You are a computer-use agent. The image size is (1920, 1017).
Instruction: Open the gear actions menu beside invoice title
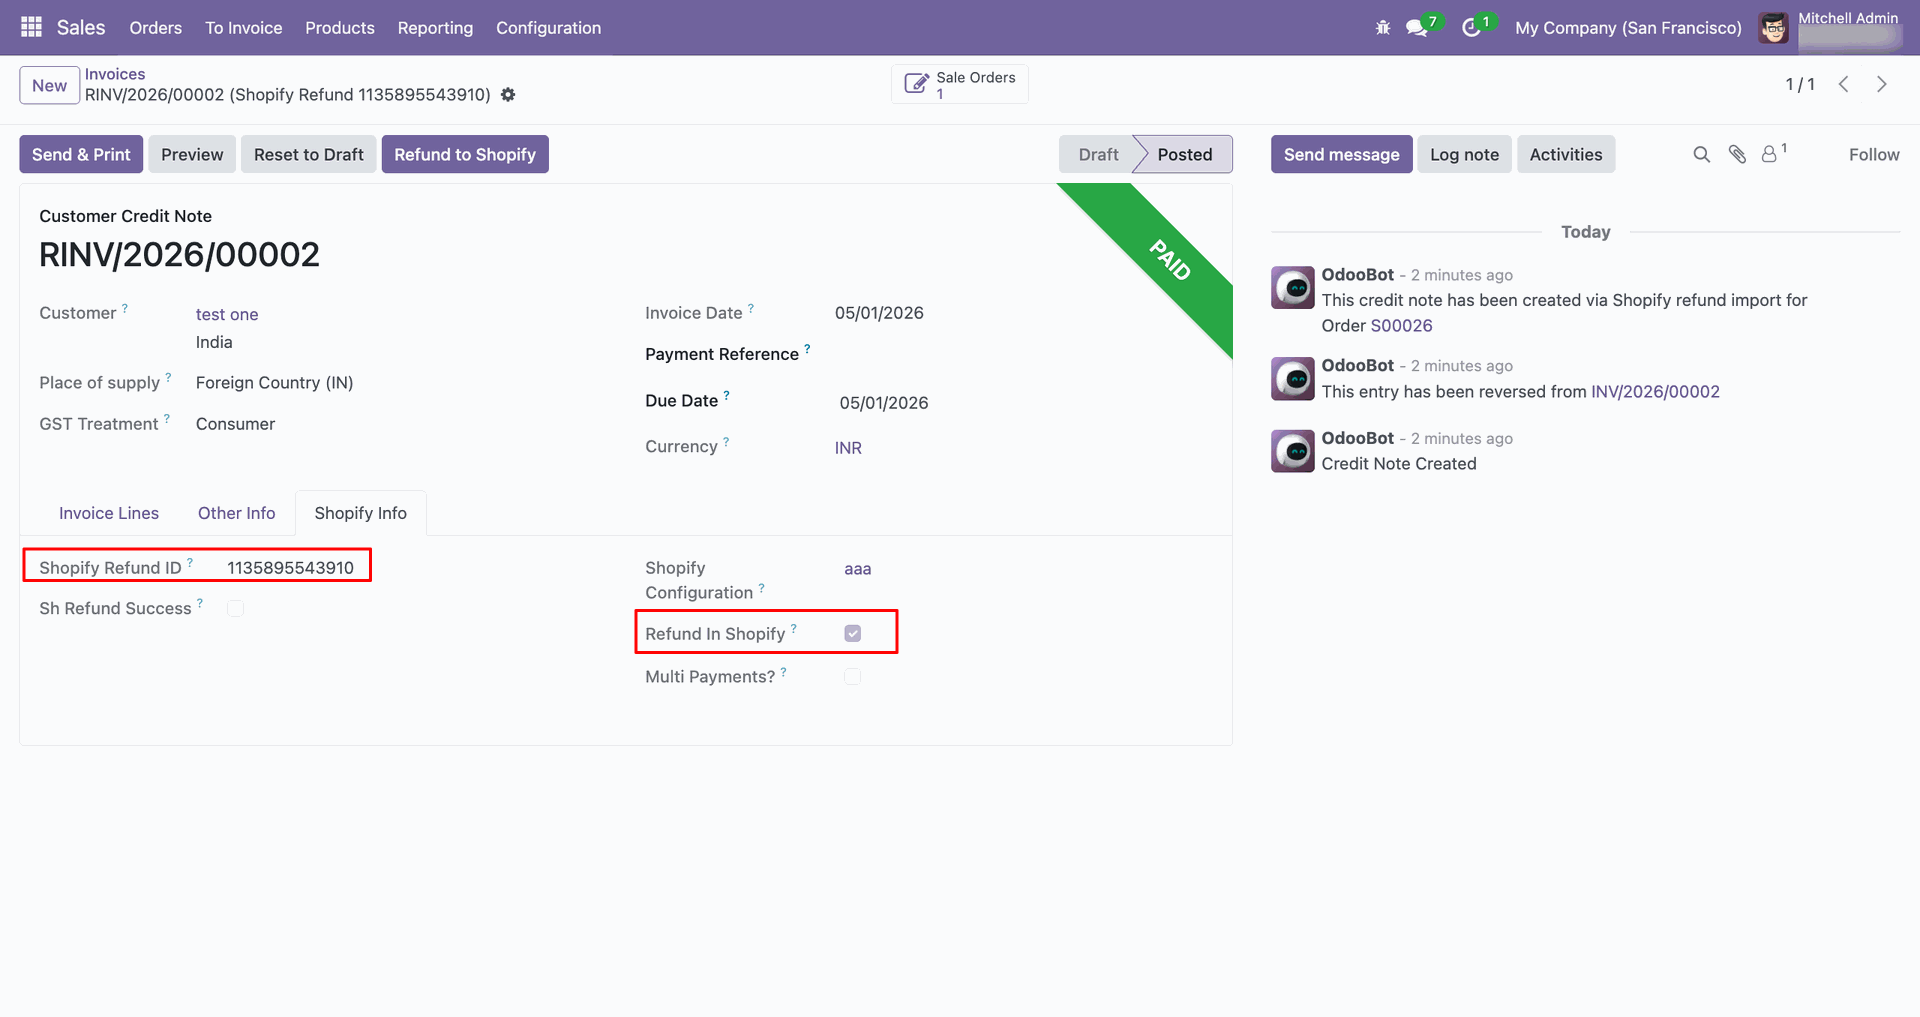click(508, 95)
